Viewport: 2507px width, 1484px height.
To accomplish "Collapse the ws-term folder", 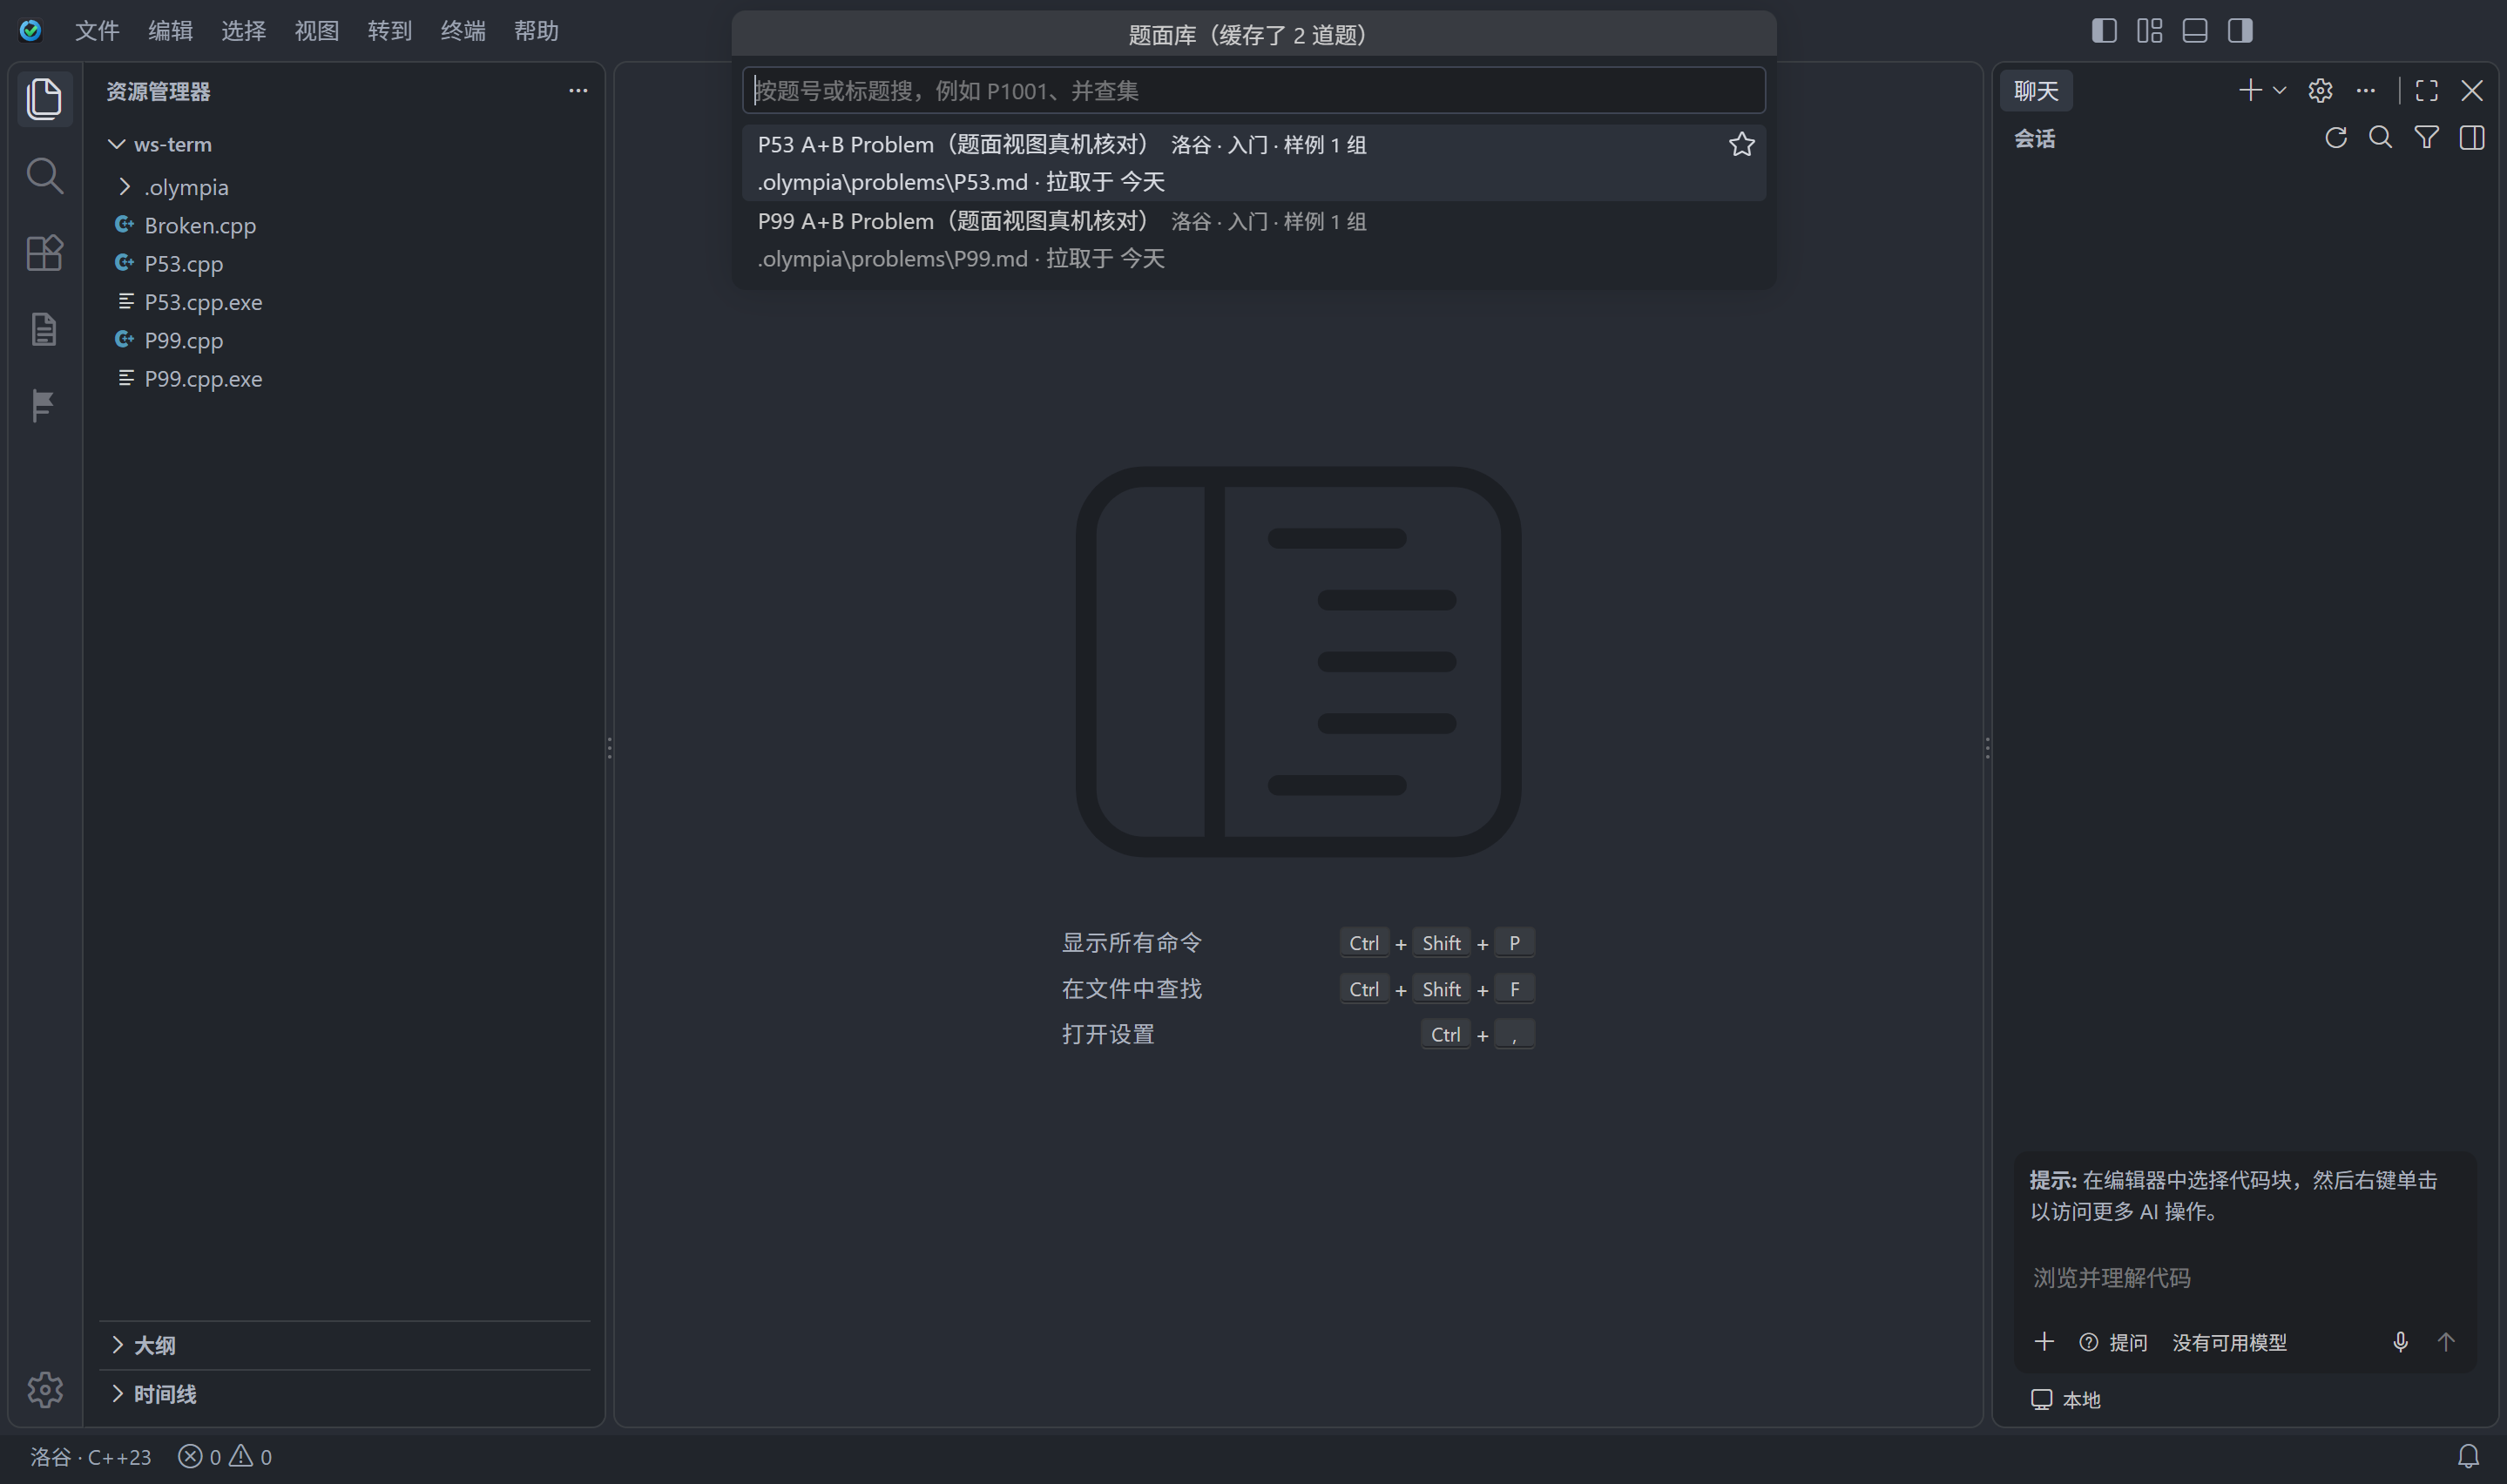I will 117,144.
